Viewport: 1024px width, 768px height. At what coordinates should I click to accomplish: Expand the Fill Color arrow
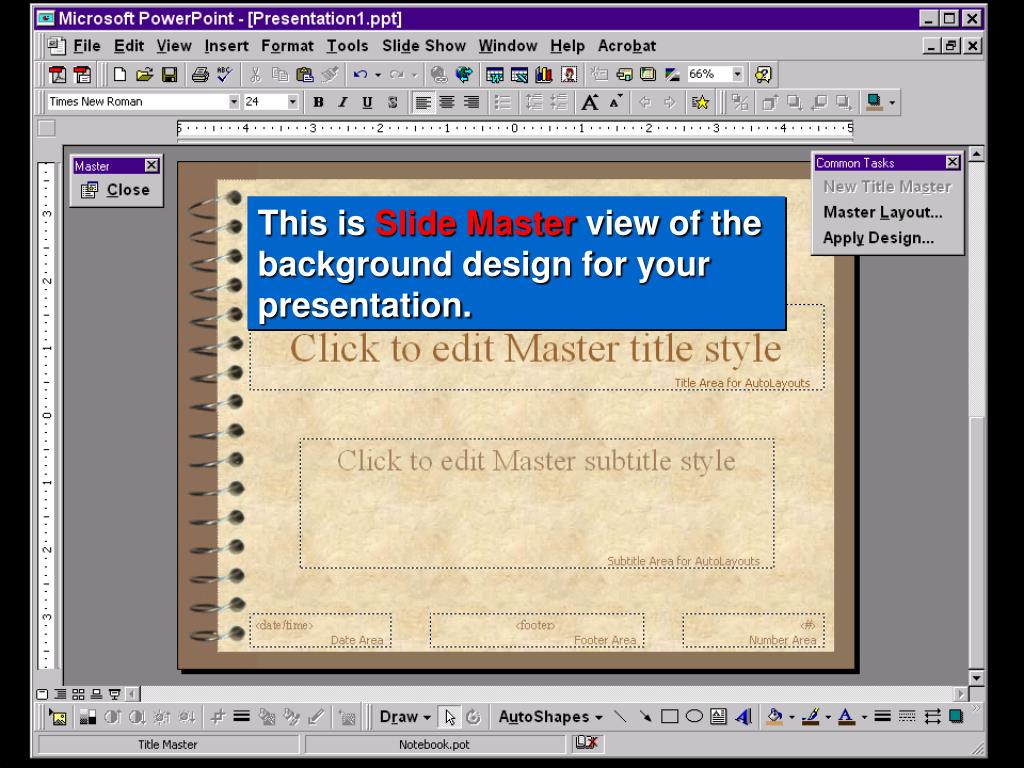(x=792, y=717)
